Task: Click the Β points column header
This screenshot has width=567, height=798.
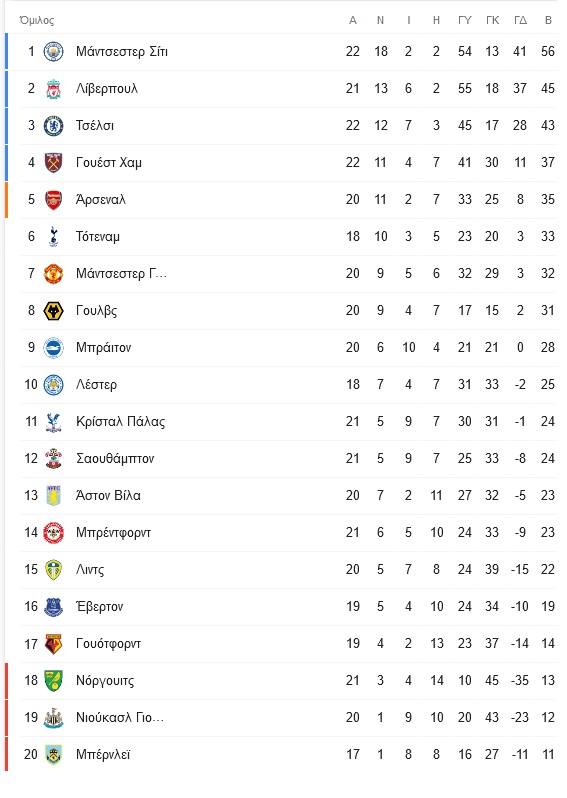Action: [548, 20]
